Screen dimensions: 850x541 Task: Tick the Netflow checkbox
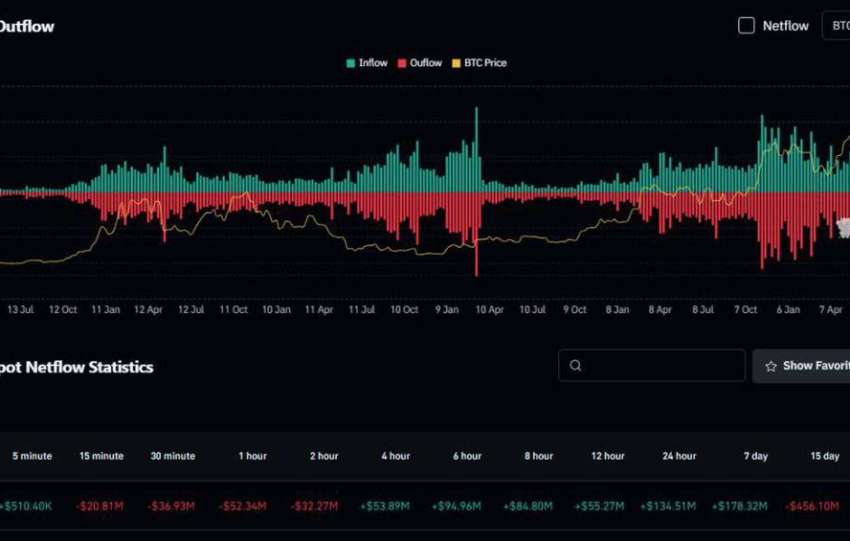coord(746,26)
